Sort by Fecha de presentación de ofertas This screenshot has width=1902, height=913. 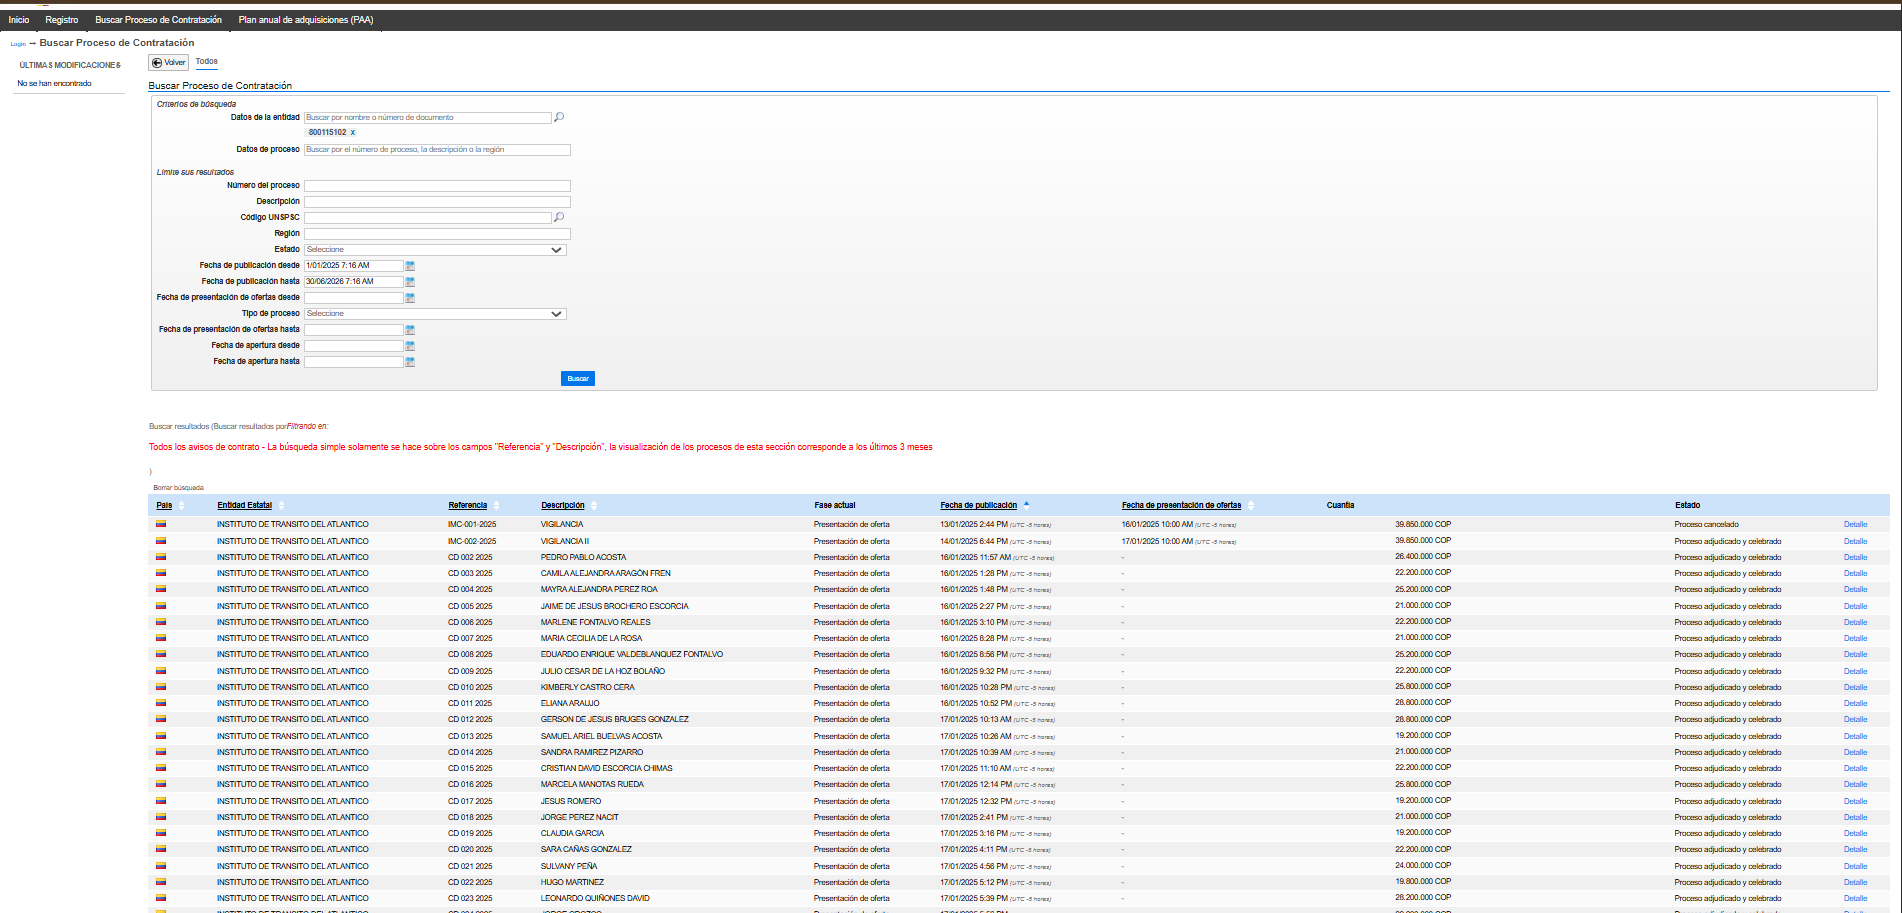(1181, 505)
